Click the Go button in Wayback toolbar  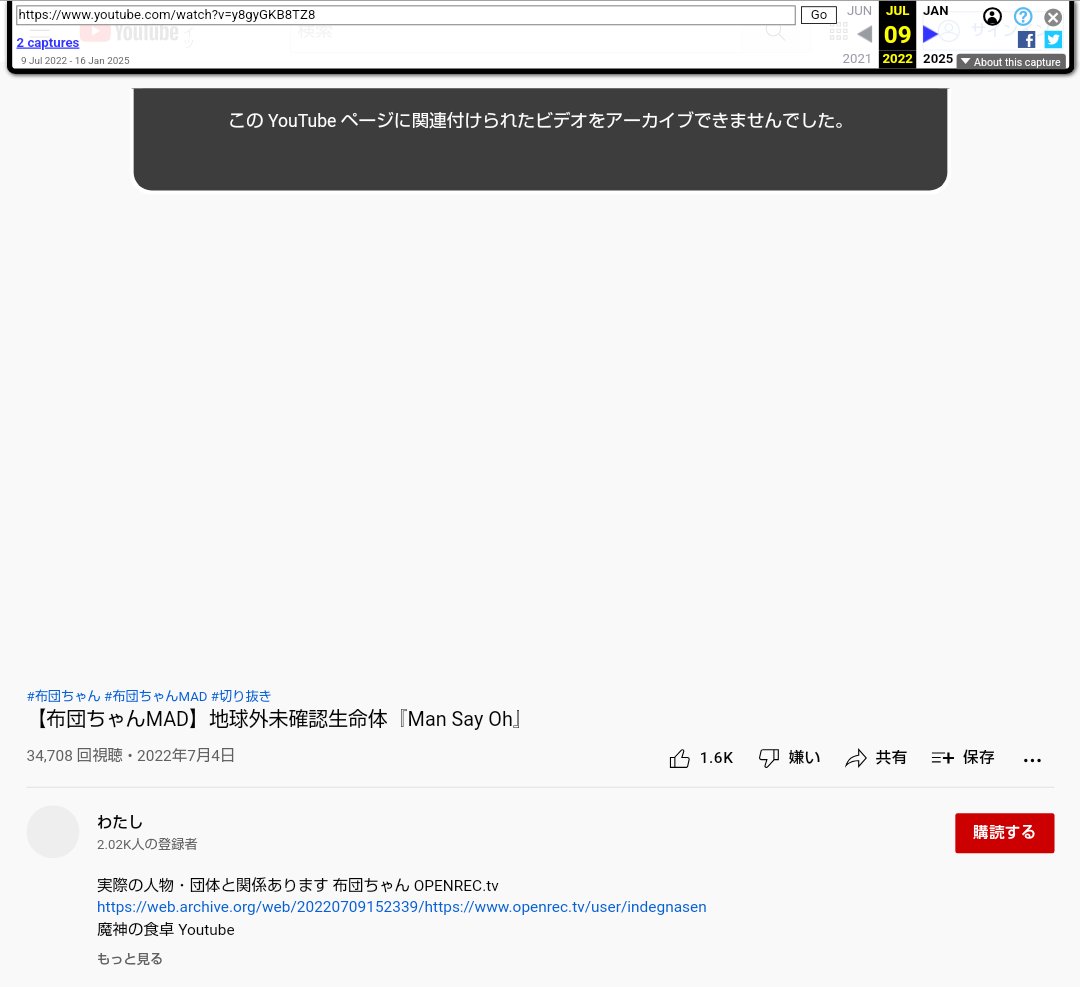point(818,15)
